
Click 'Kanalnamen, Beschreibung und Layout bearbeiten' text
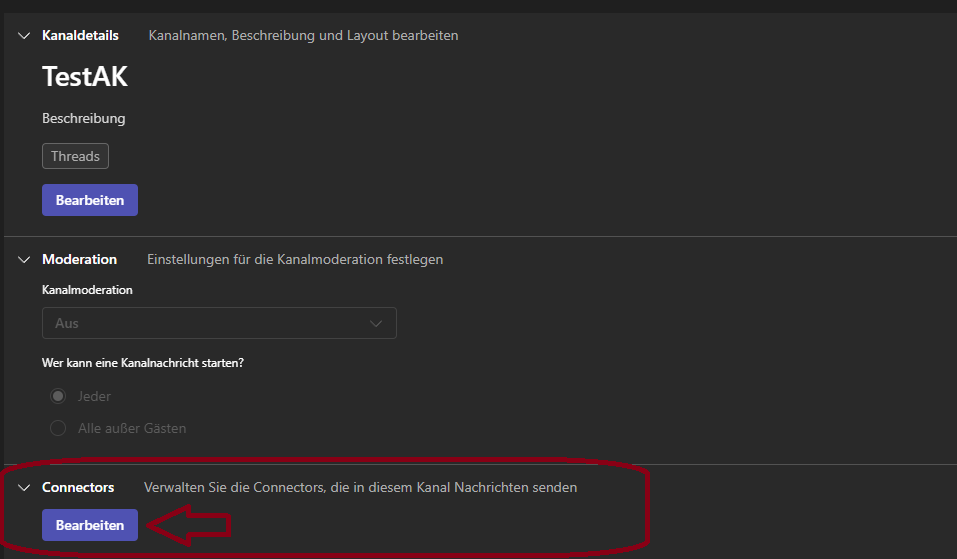[303, 35]
